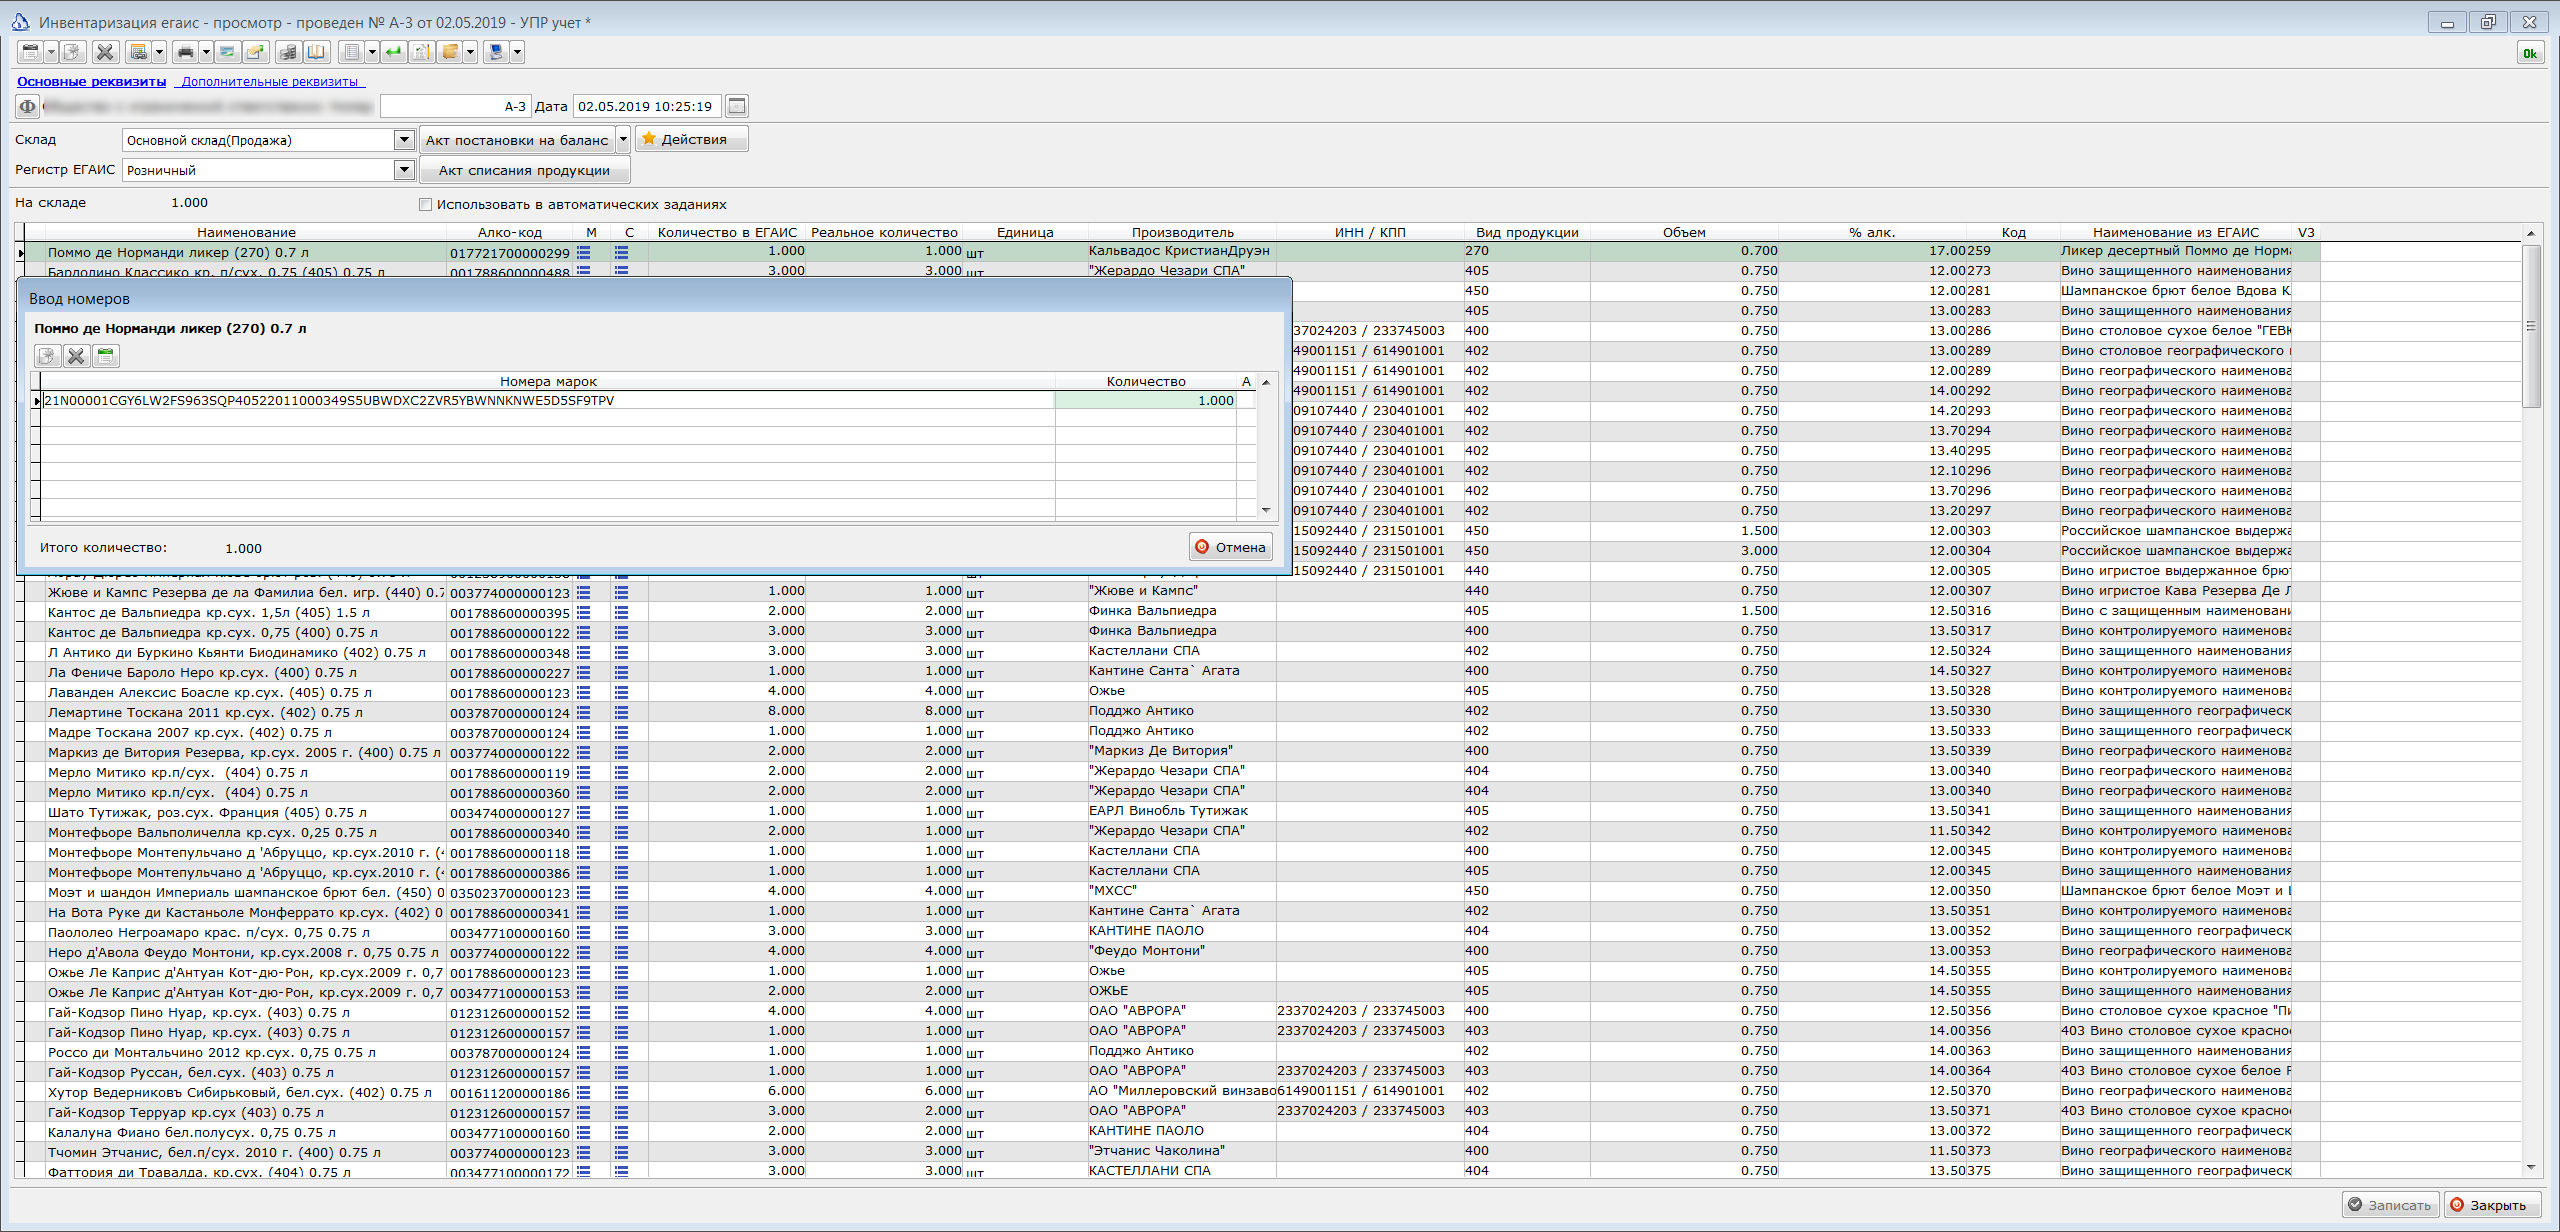This screenshot has width=2560, height=1232.
Task: Click the main grid vertical scrollbar thumb
Action: (x=2531, y=325)
